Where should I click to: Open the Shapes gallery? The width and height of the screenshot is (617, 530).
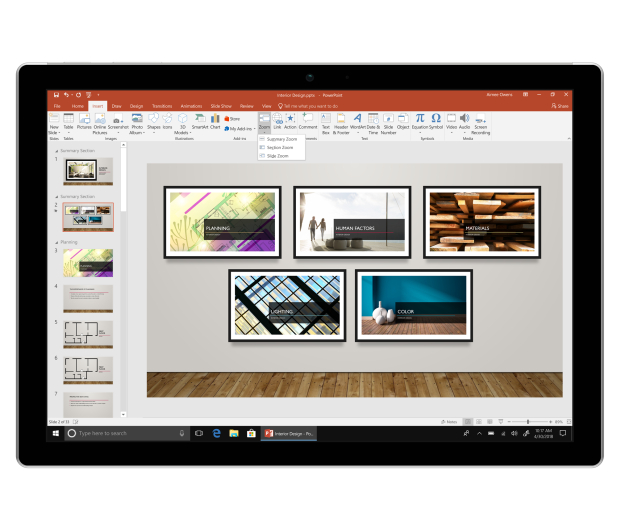pyautogui.click(x=153, y=122)
